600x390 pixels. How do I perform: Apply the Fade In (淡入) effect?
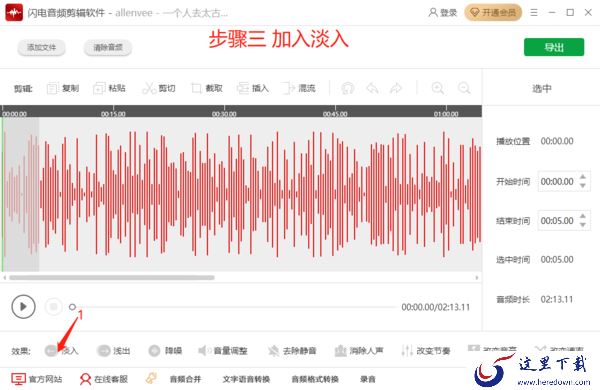click(61, 351)
